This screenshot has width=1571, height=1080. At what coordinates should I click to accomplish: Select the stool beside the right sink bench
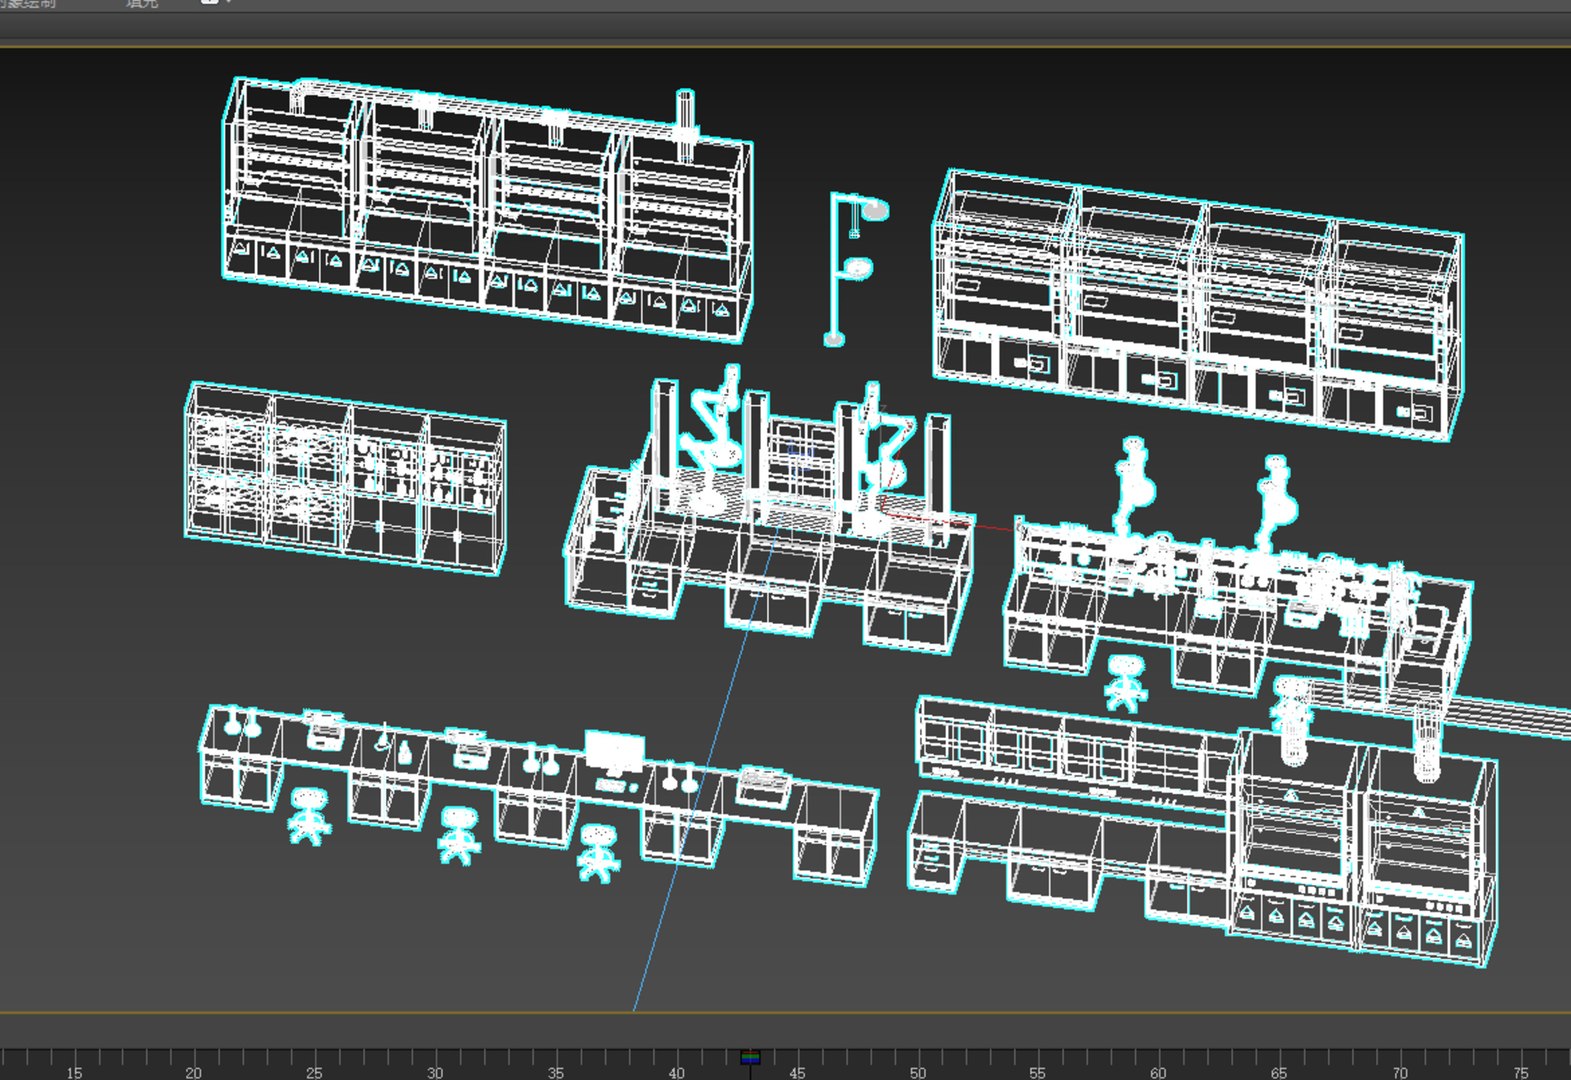pos(1126,682)
